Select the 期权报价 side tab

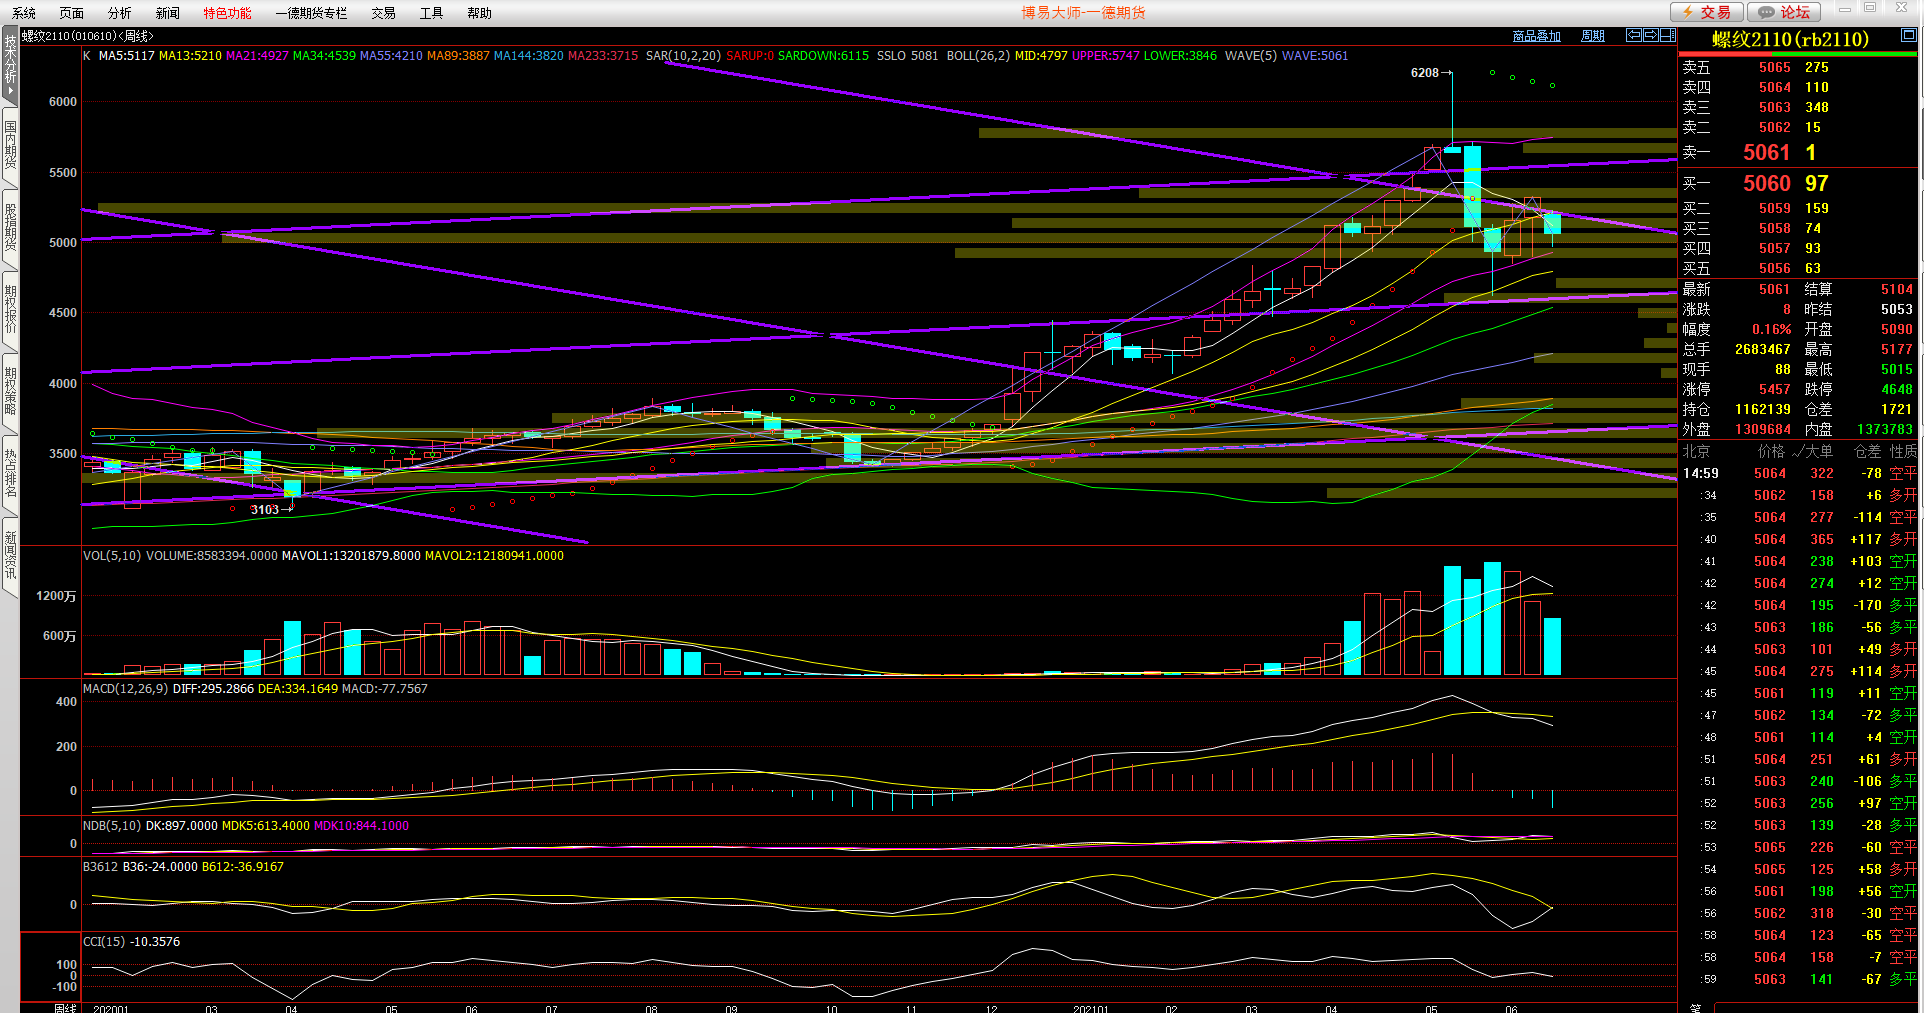click(x=10, y=309)
